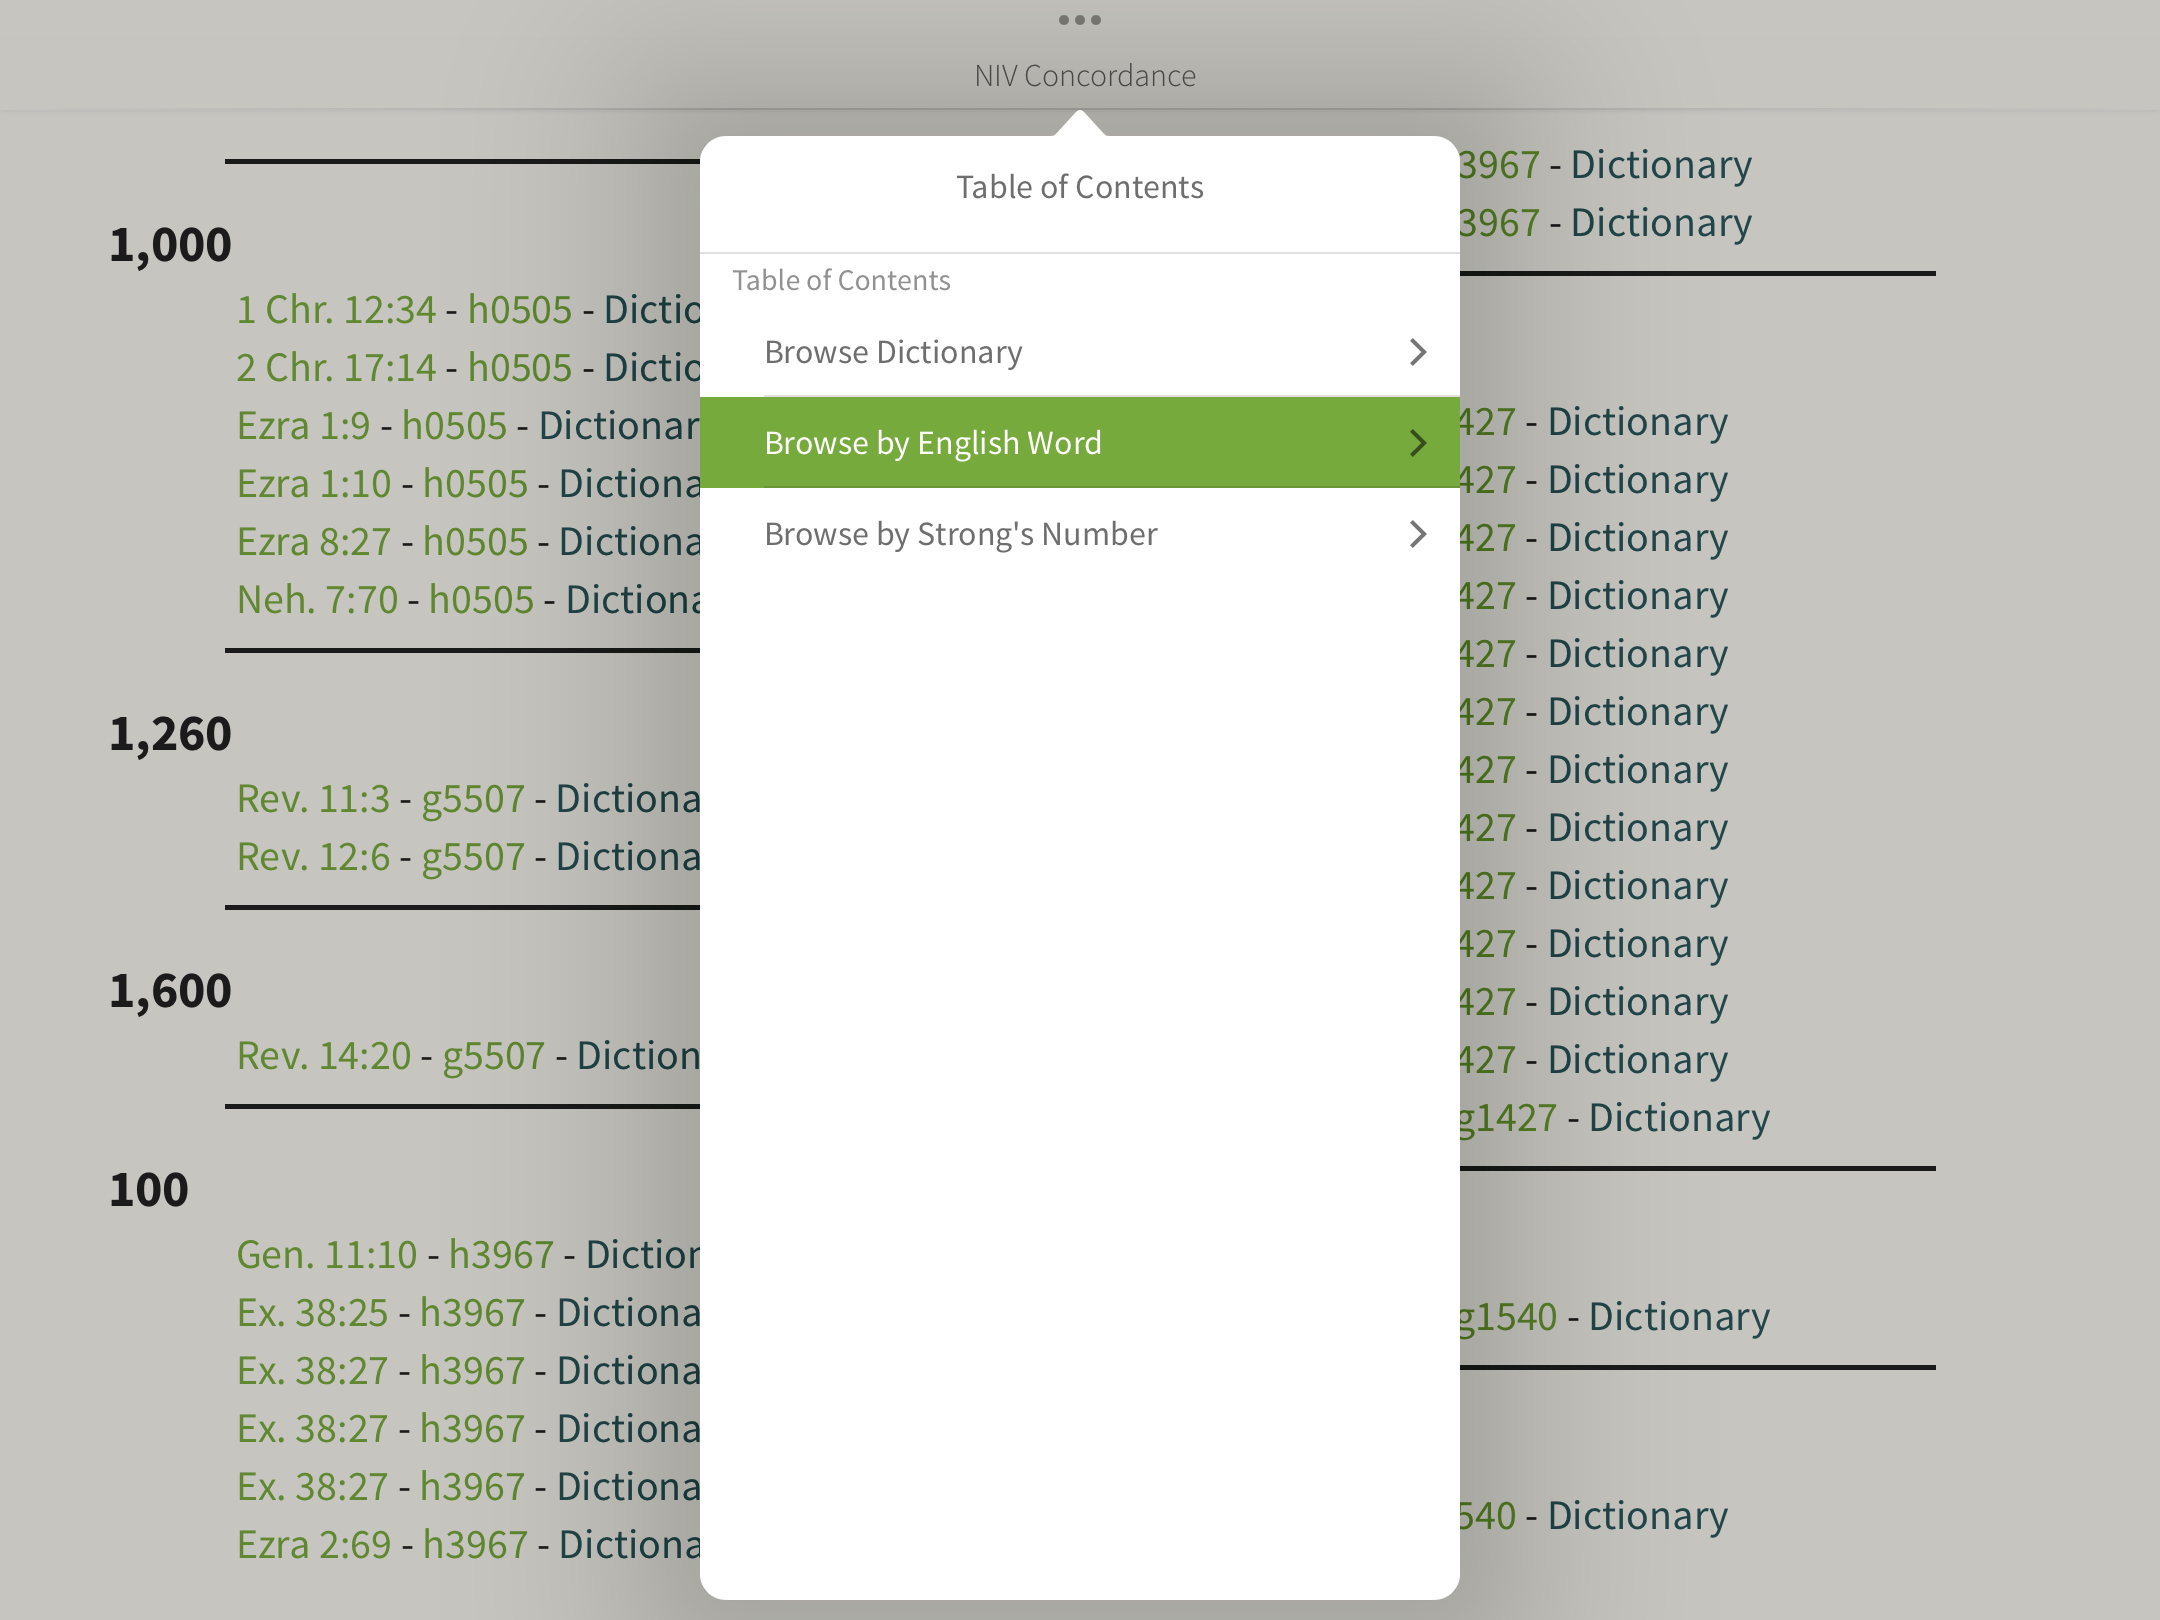The height and width of the screenshot is (1620, 2160).
Task: Expand chevron for Browse by Strong's Number
Action: 1417,534
